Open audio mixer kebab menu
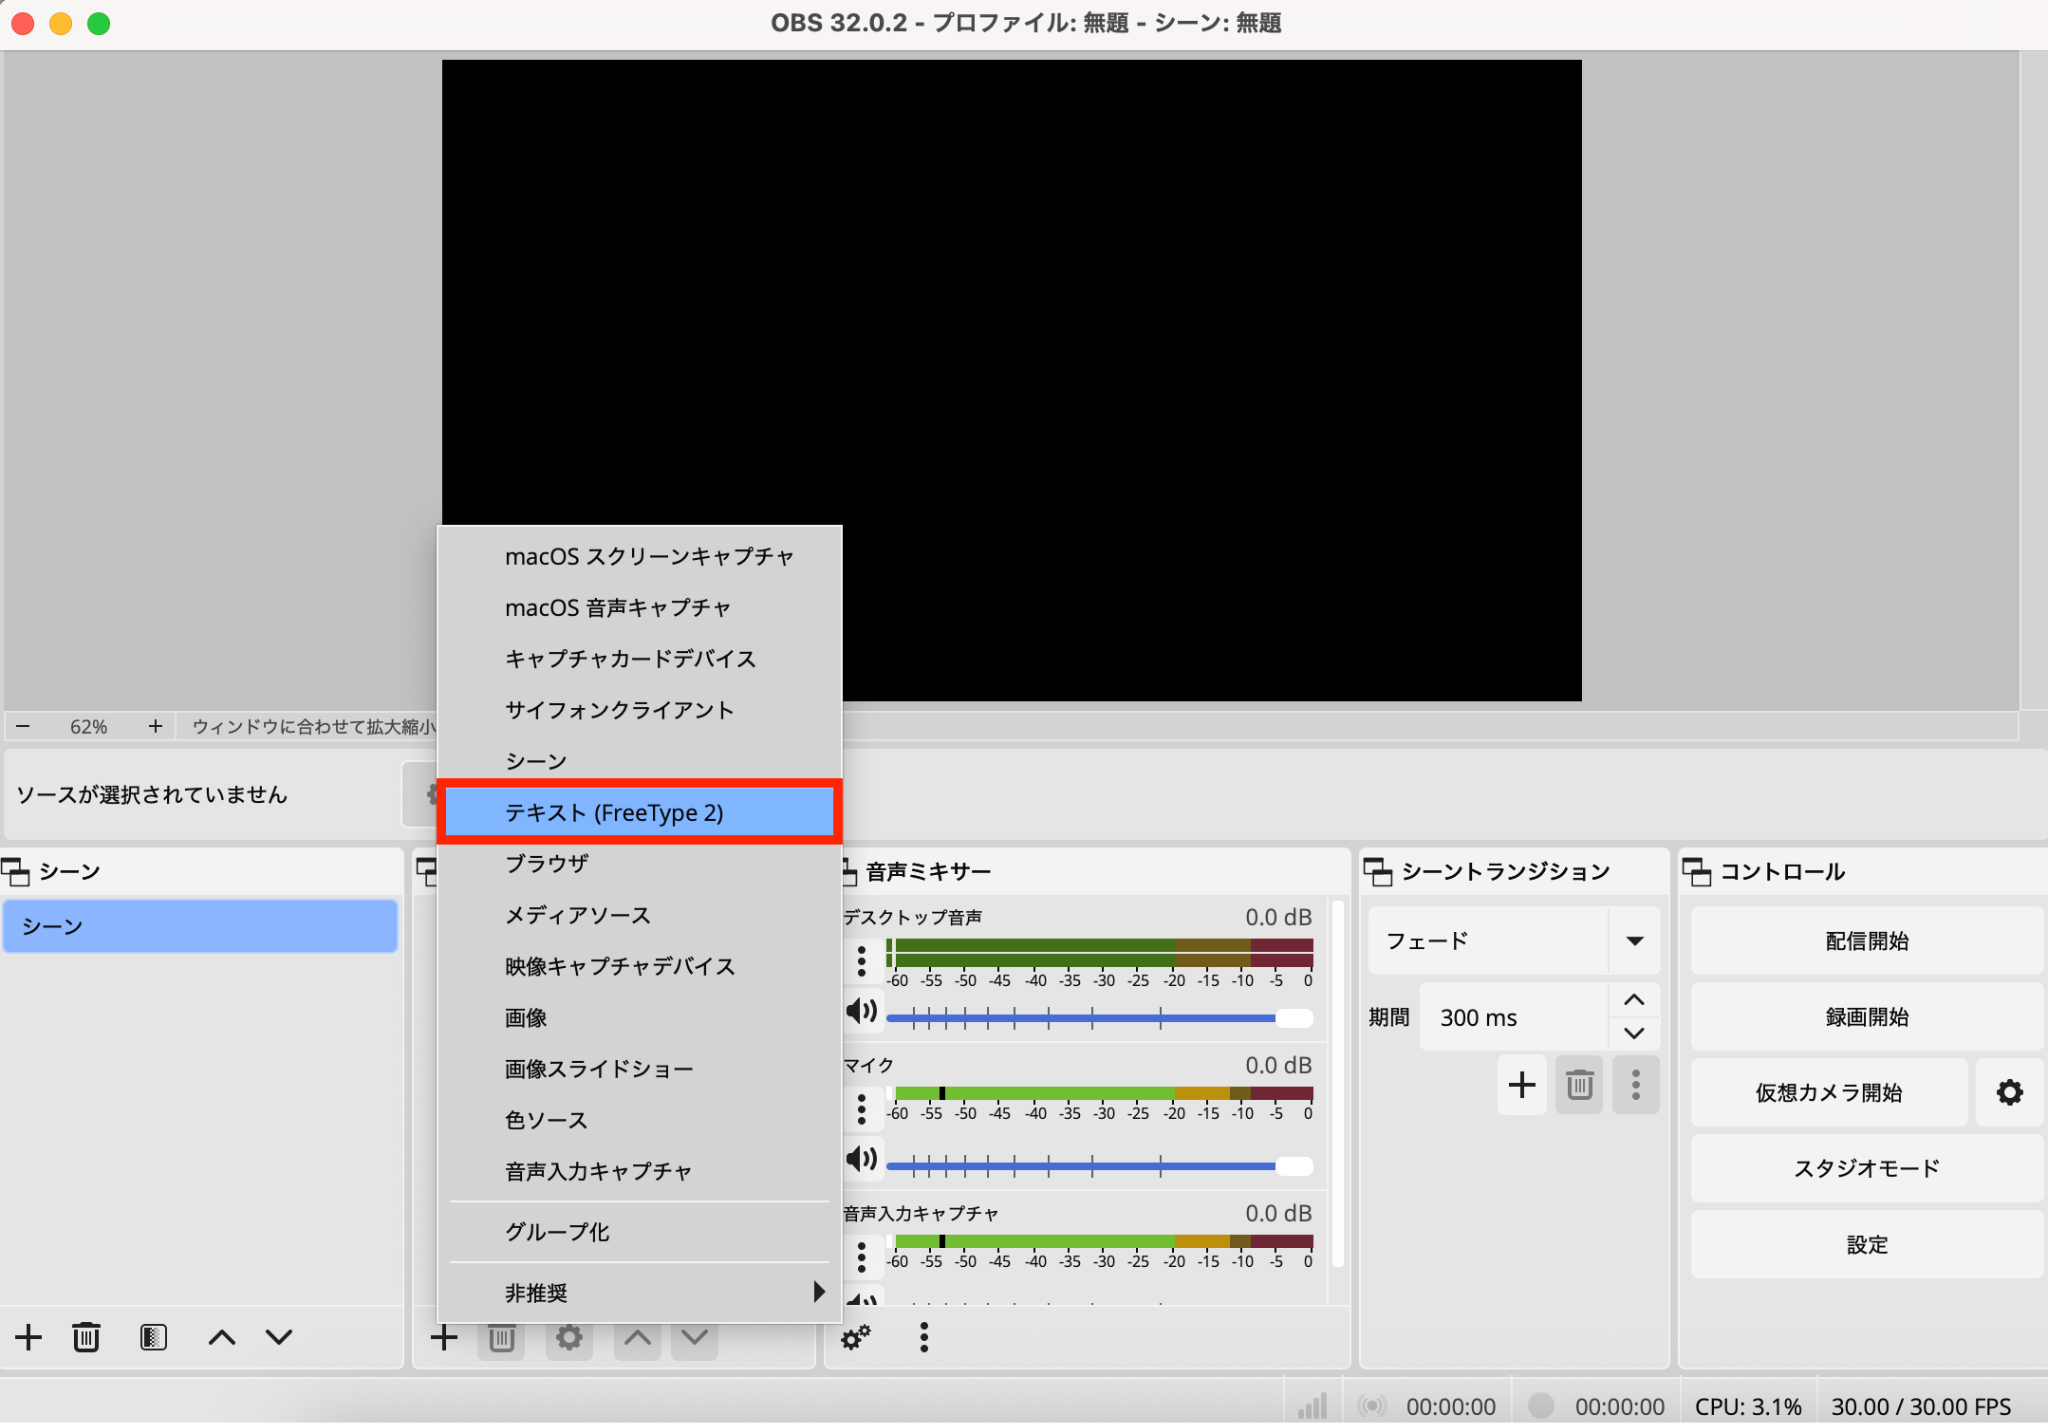This screenshot has height=1423, width=2048. 923,1337
